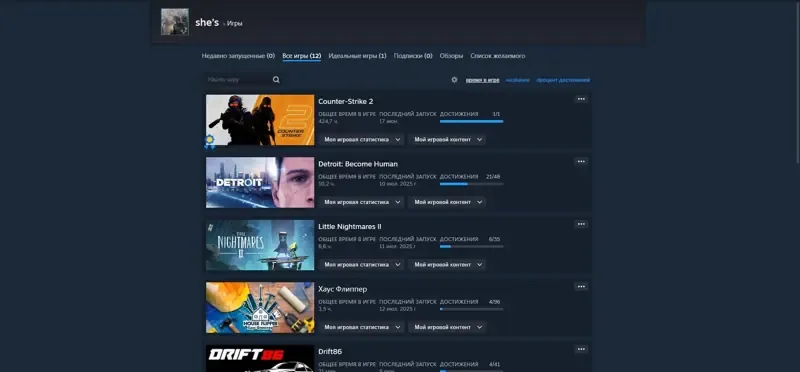800x372 pixels.
Task: Switch to Недавно запущенные (0) tab
Action: (238, 56)
